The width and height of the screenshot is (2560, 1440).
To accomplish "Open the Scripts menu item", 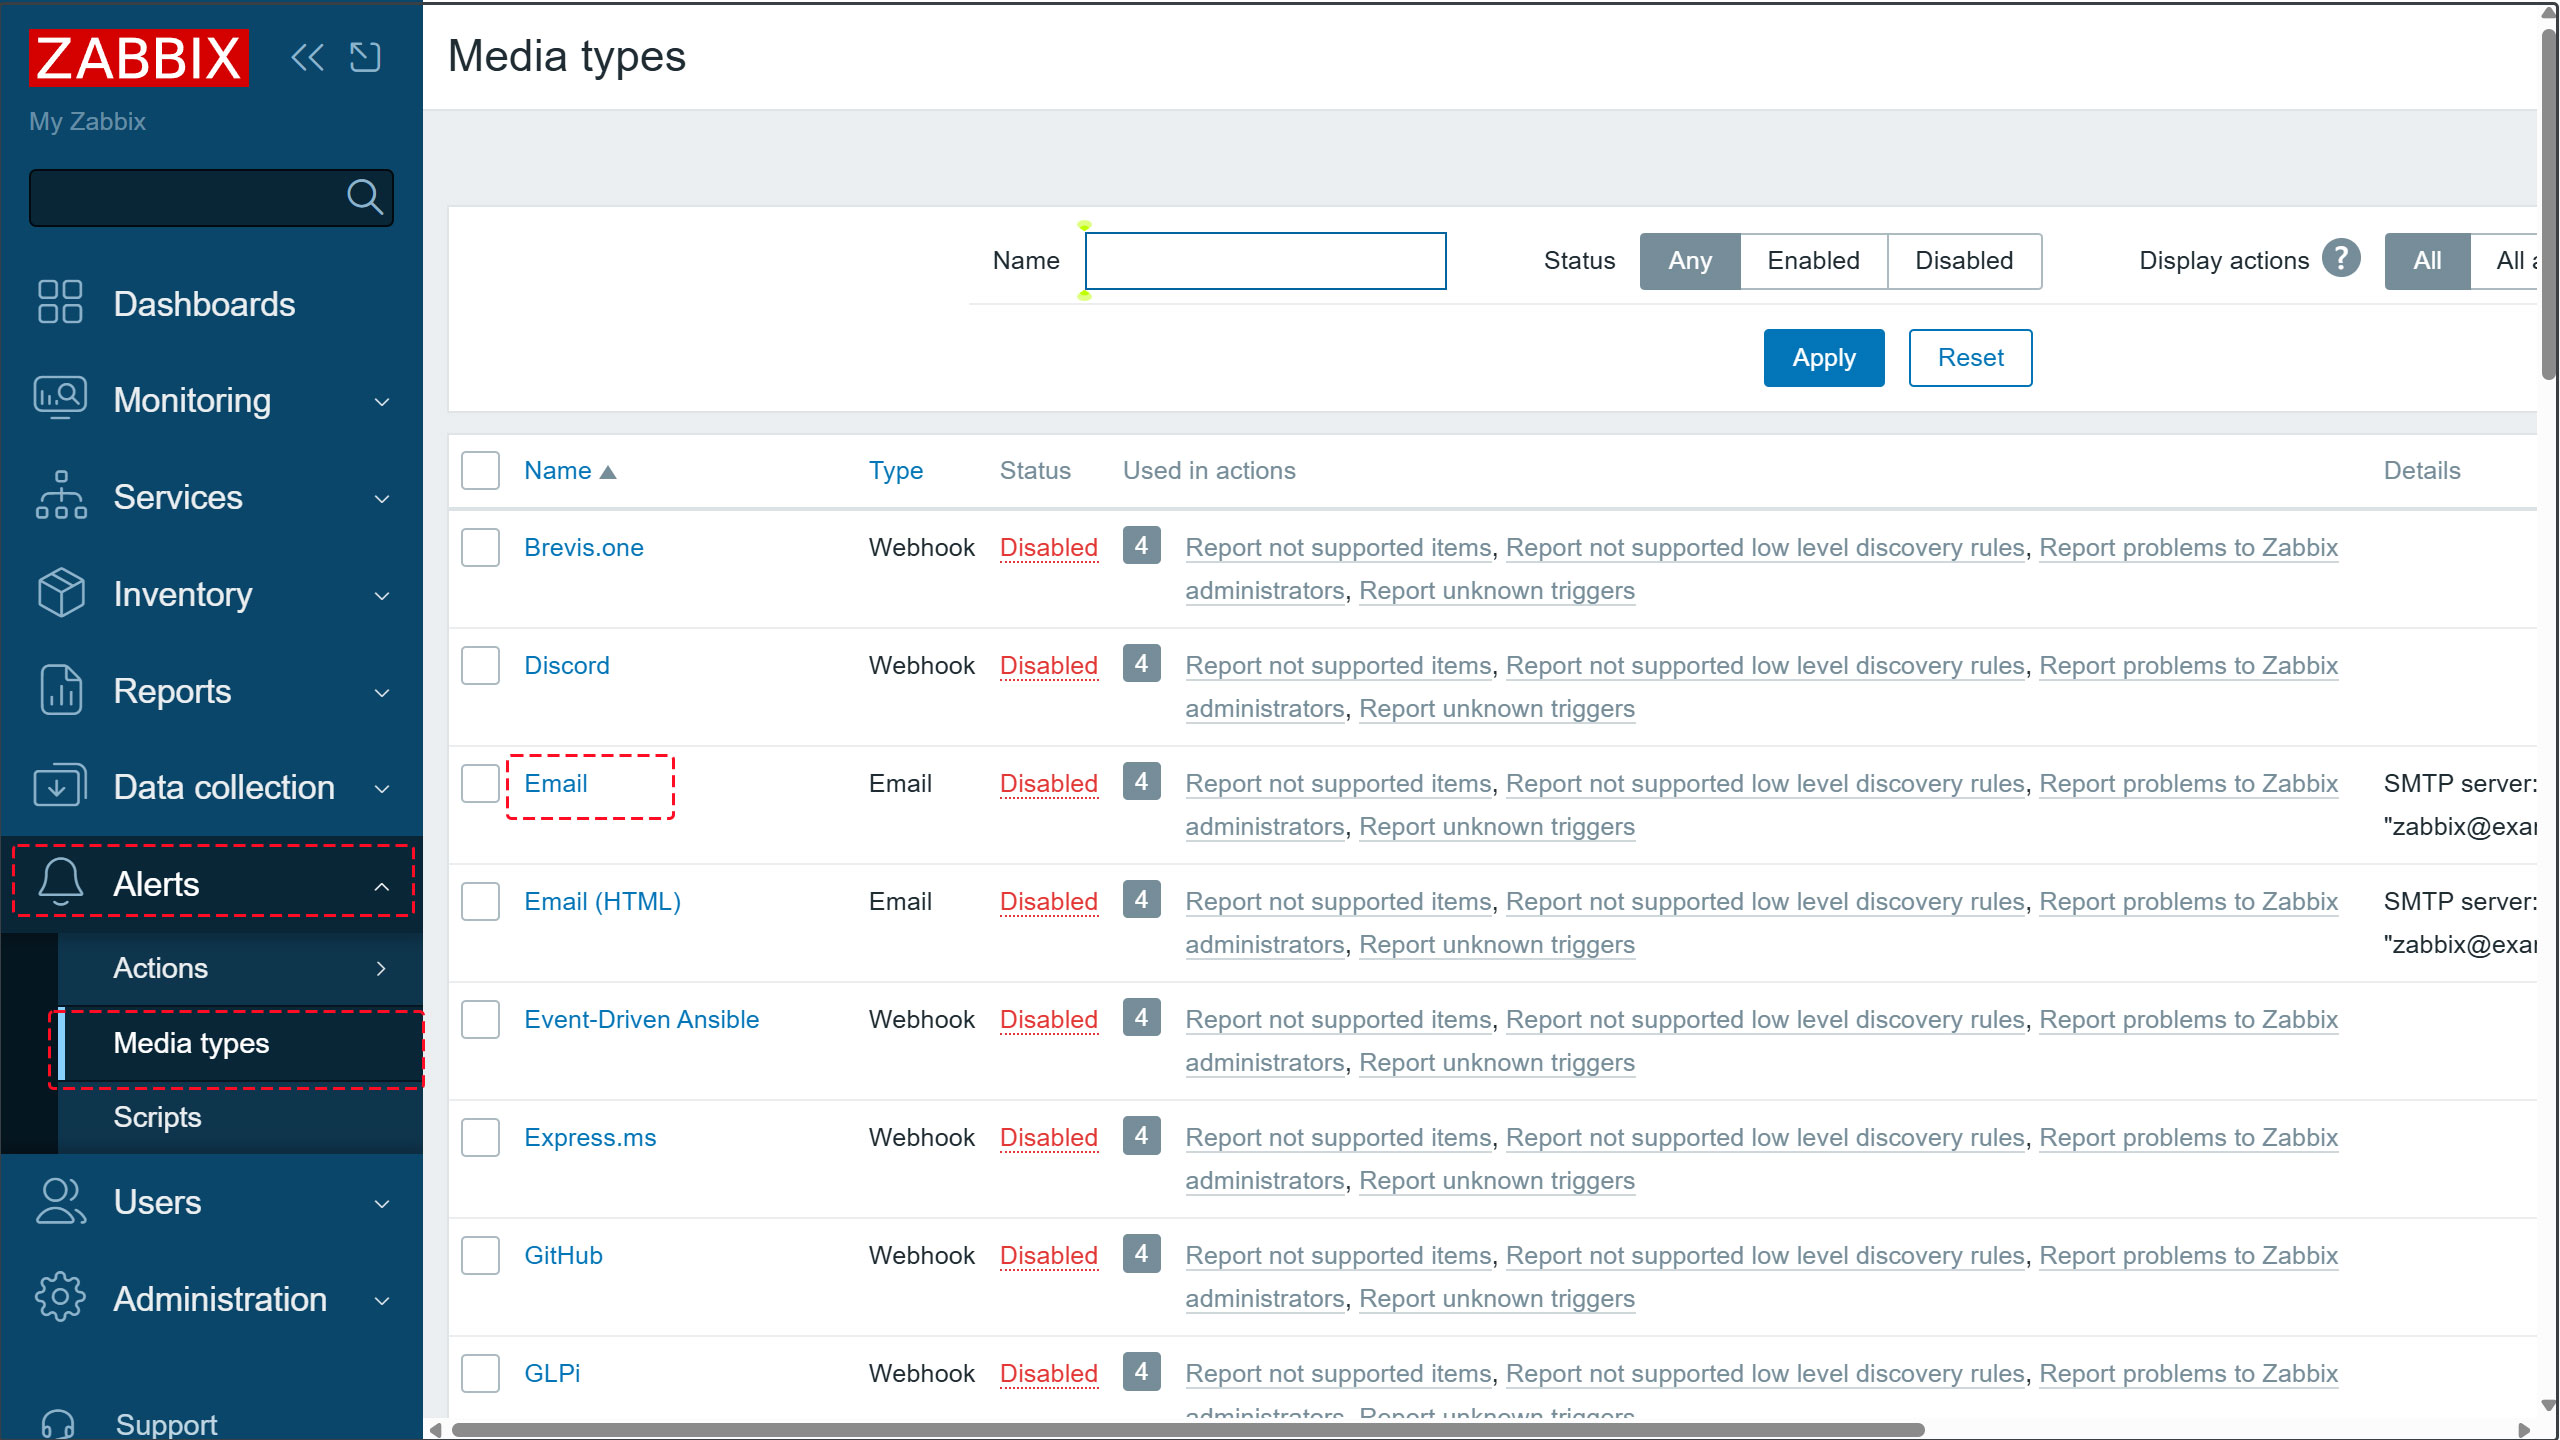I will pyautogui.click(x=157, y=1117).
